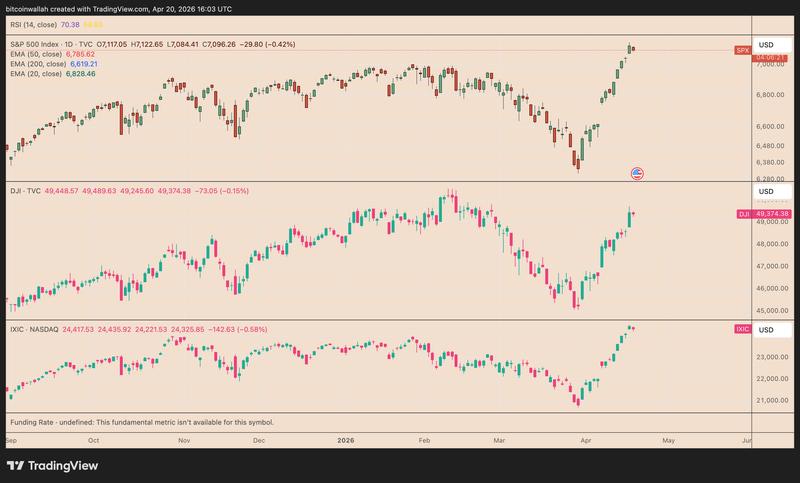Click the May label on time axis
This screenshot has height=483, width=800.
coord(668,440)
